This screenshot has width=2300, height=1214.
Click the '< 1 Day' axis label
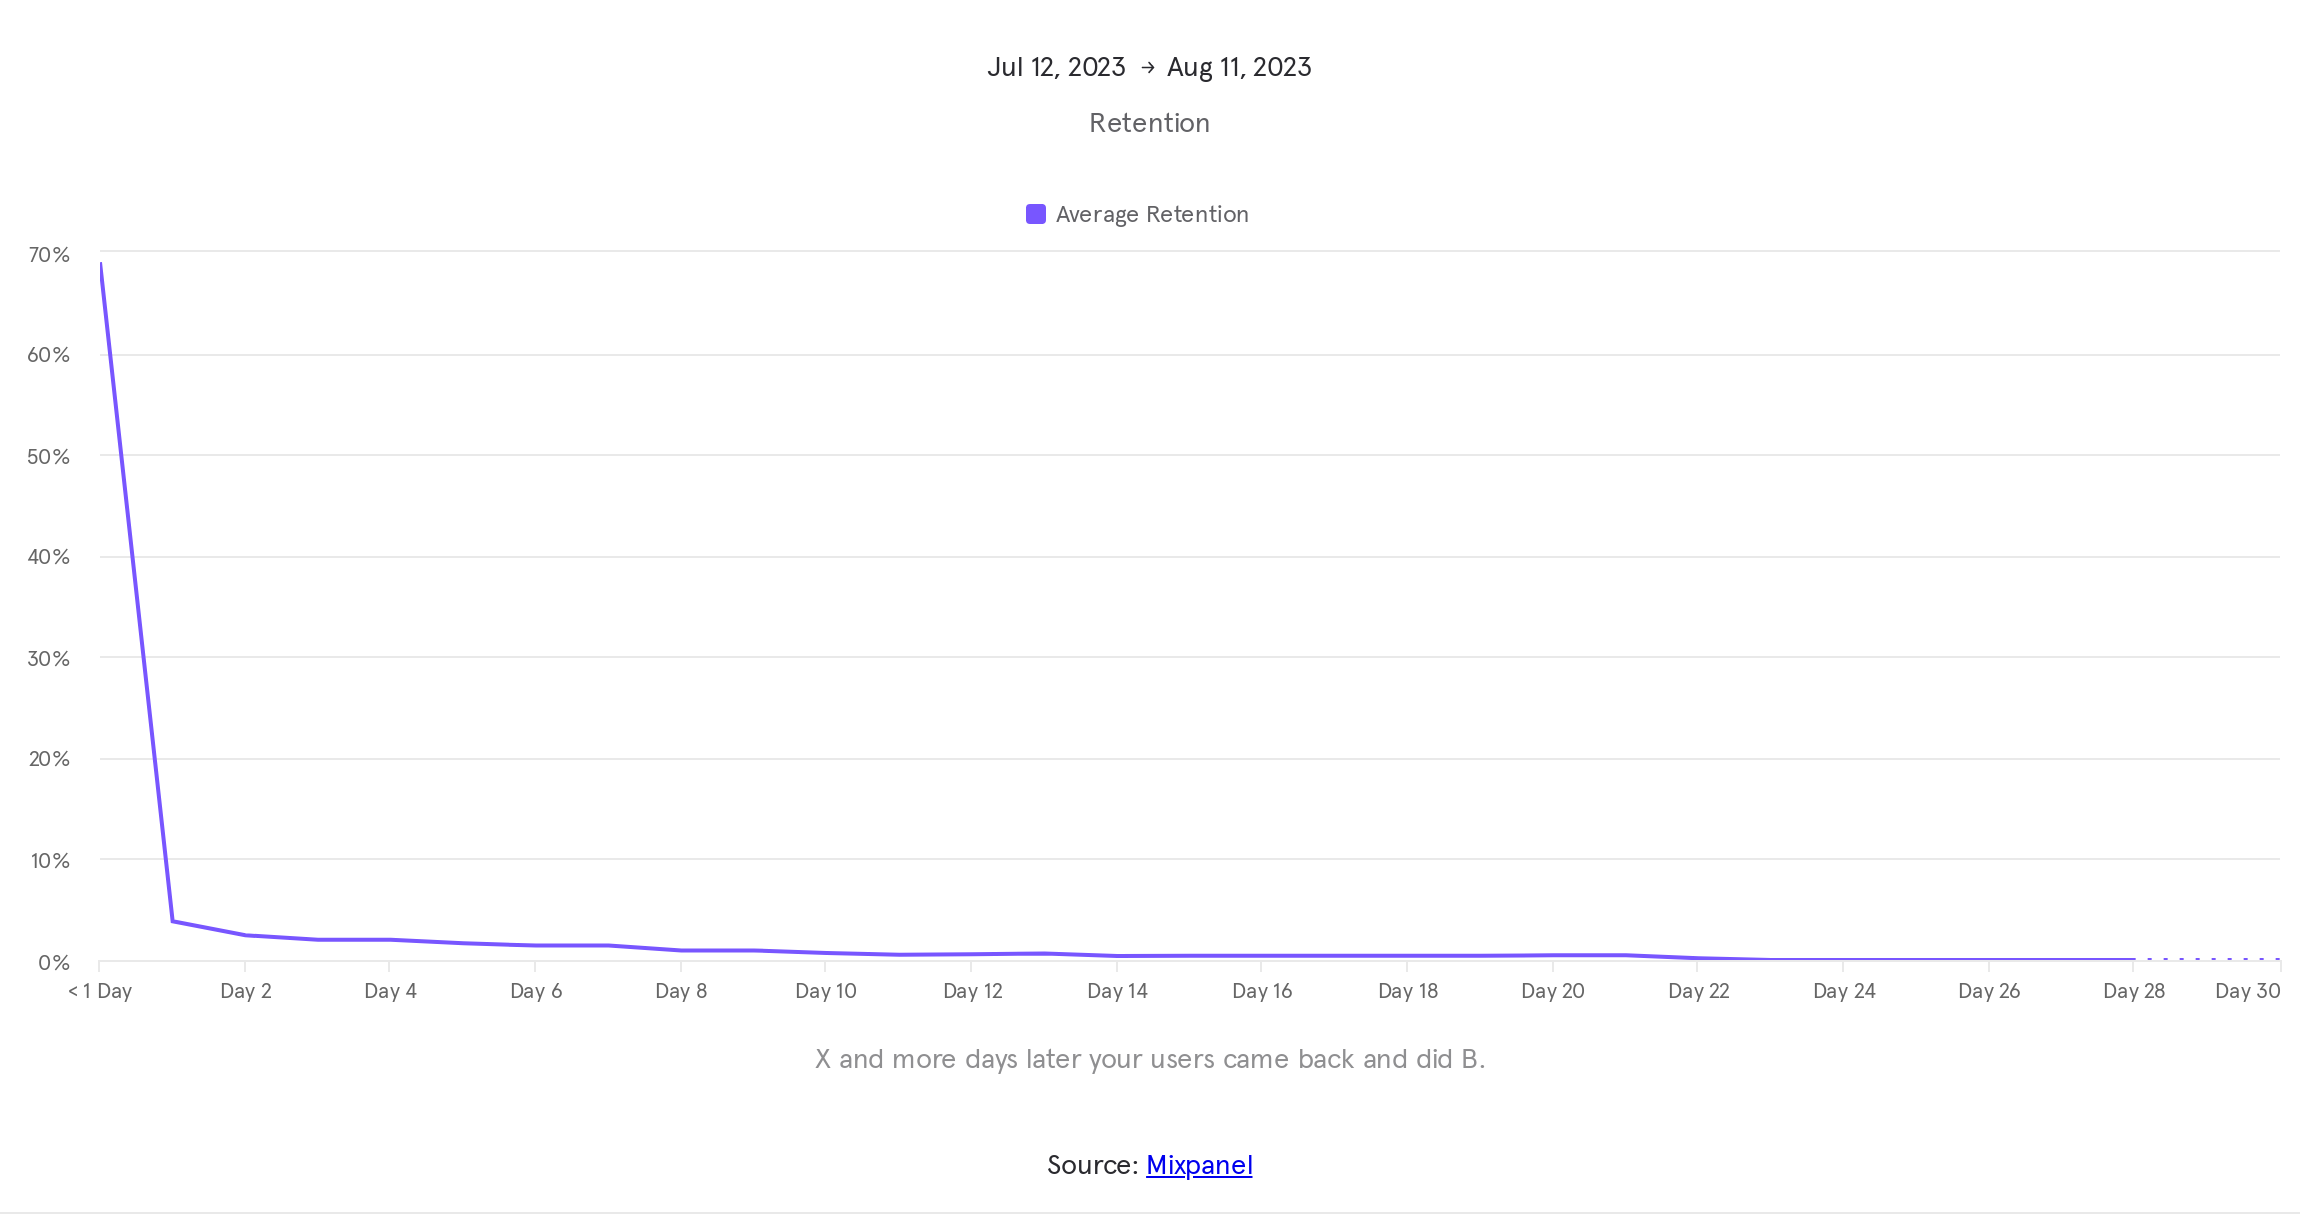tap(100, 991)
